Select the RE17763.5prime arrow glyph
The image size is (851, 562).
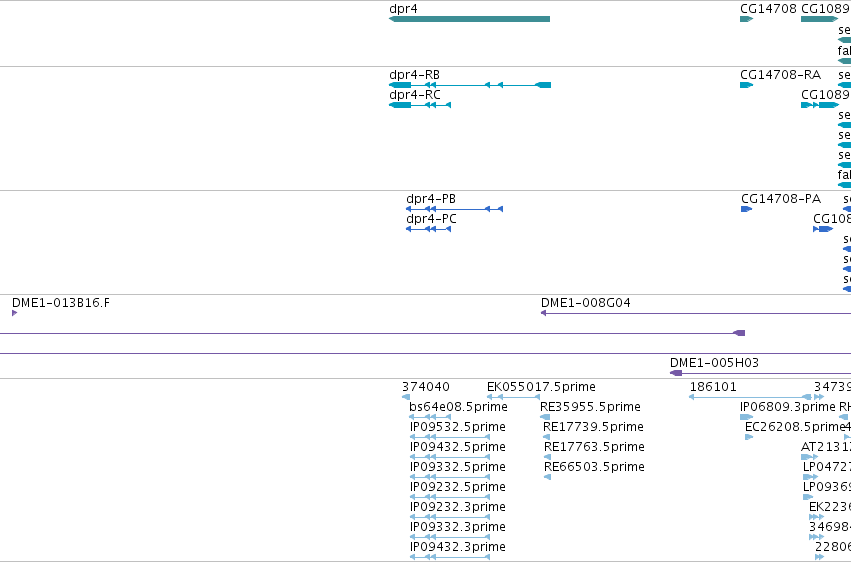tap(547, 457)
